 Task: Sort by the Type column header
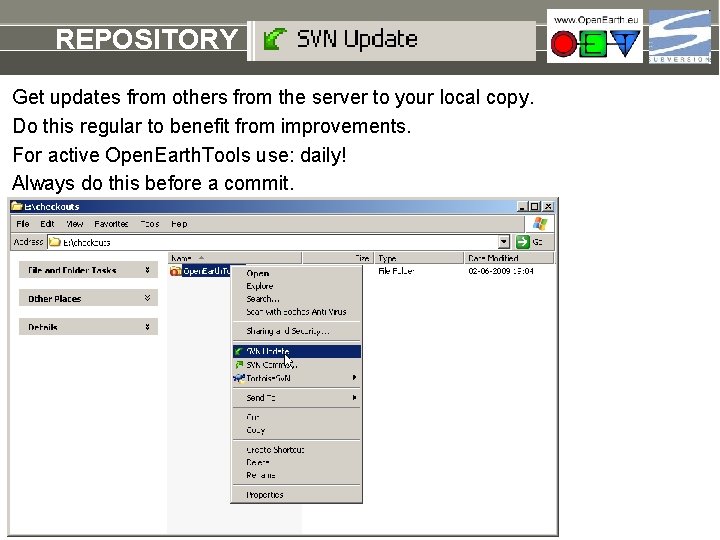(x=419, y=258)
